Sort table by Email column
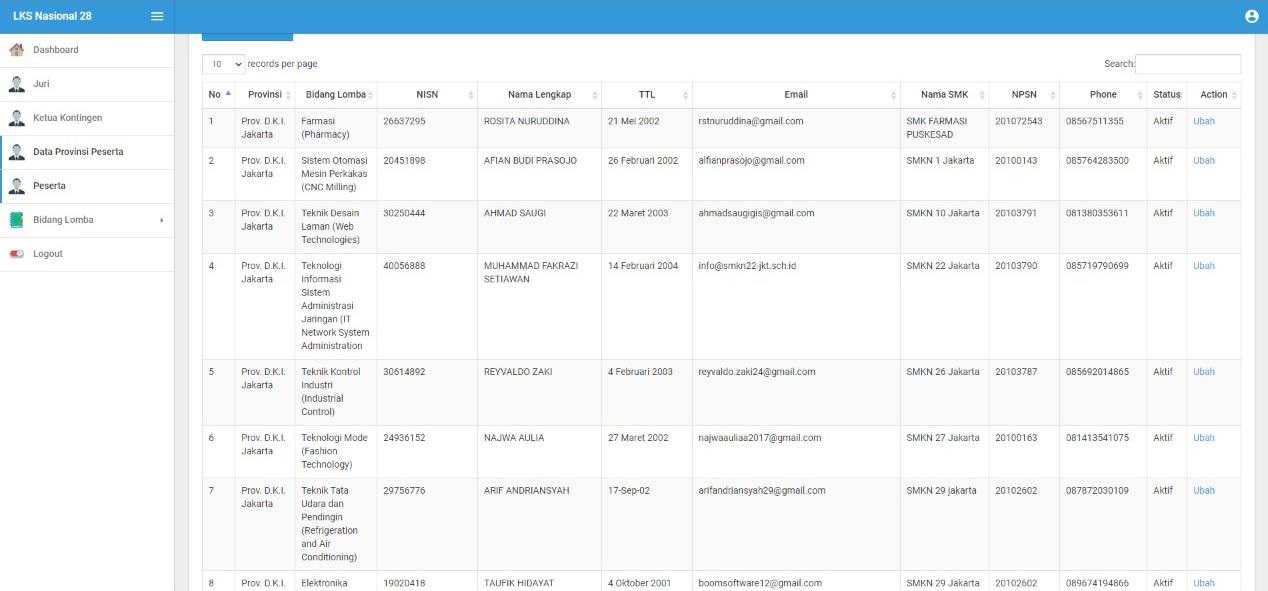This screenshot has width=1268, height=591. pyautogui.click(x=796, y=95)
